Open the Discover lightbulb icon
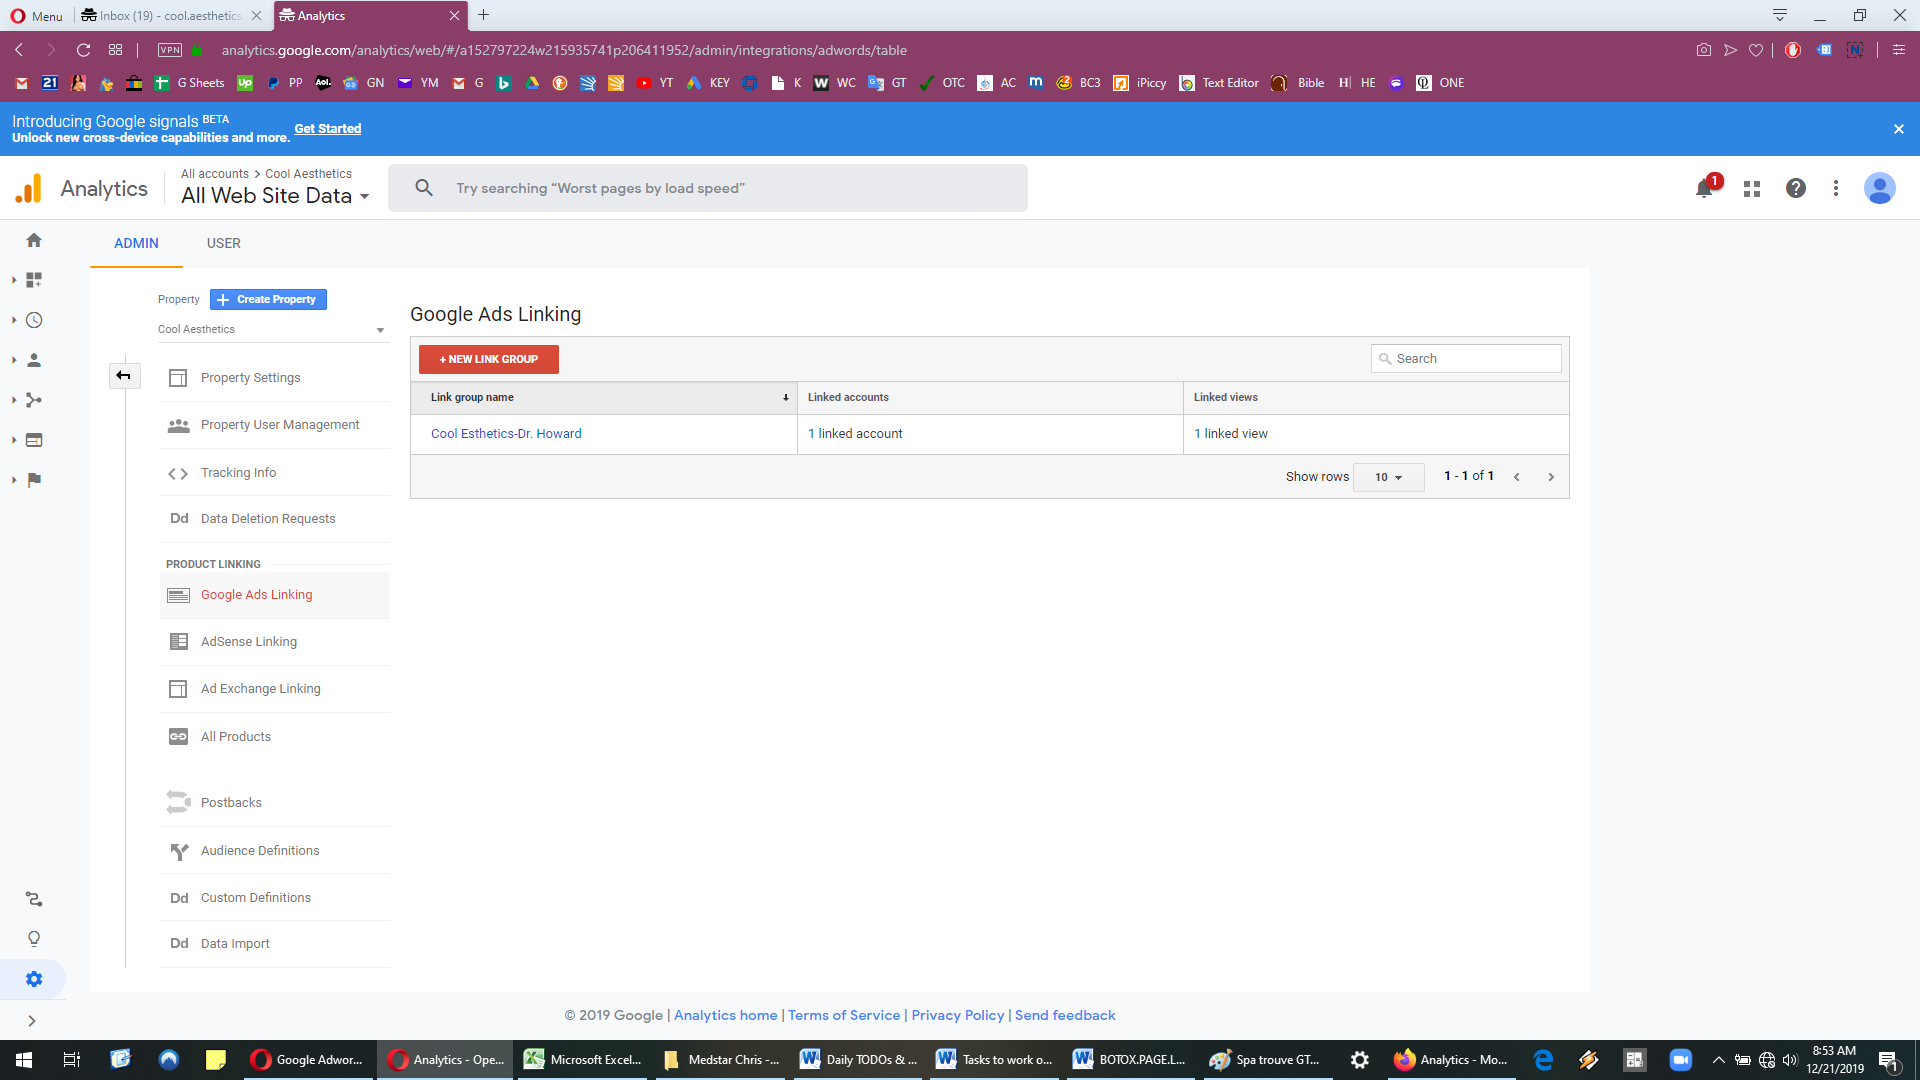The width and height of the screenshot is (1920, 1080). [34, 939]
